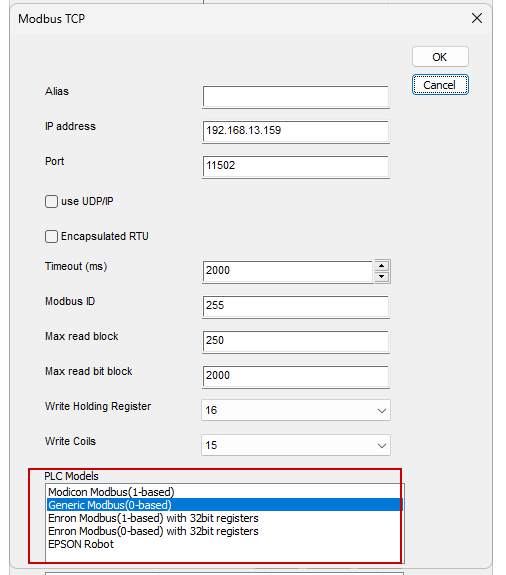Screen dimensions: 506x575
Task: Close the Modbus TCP dialog
Action: coord(477,18)
